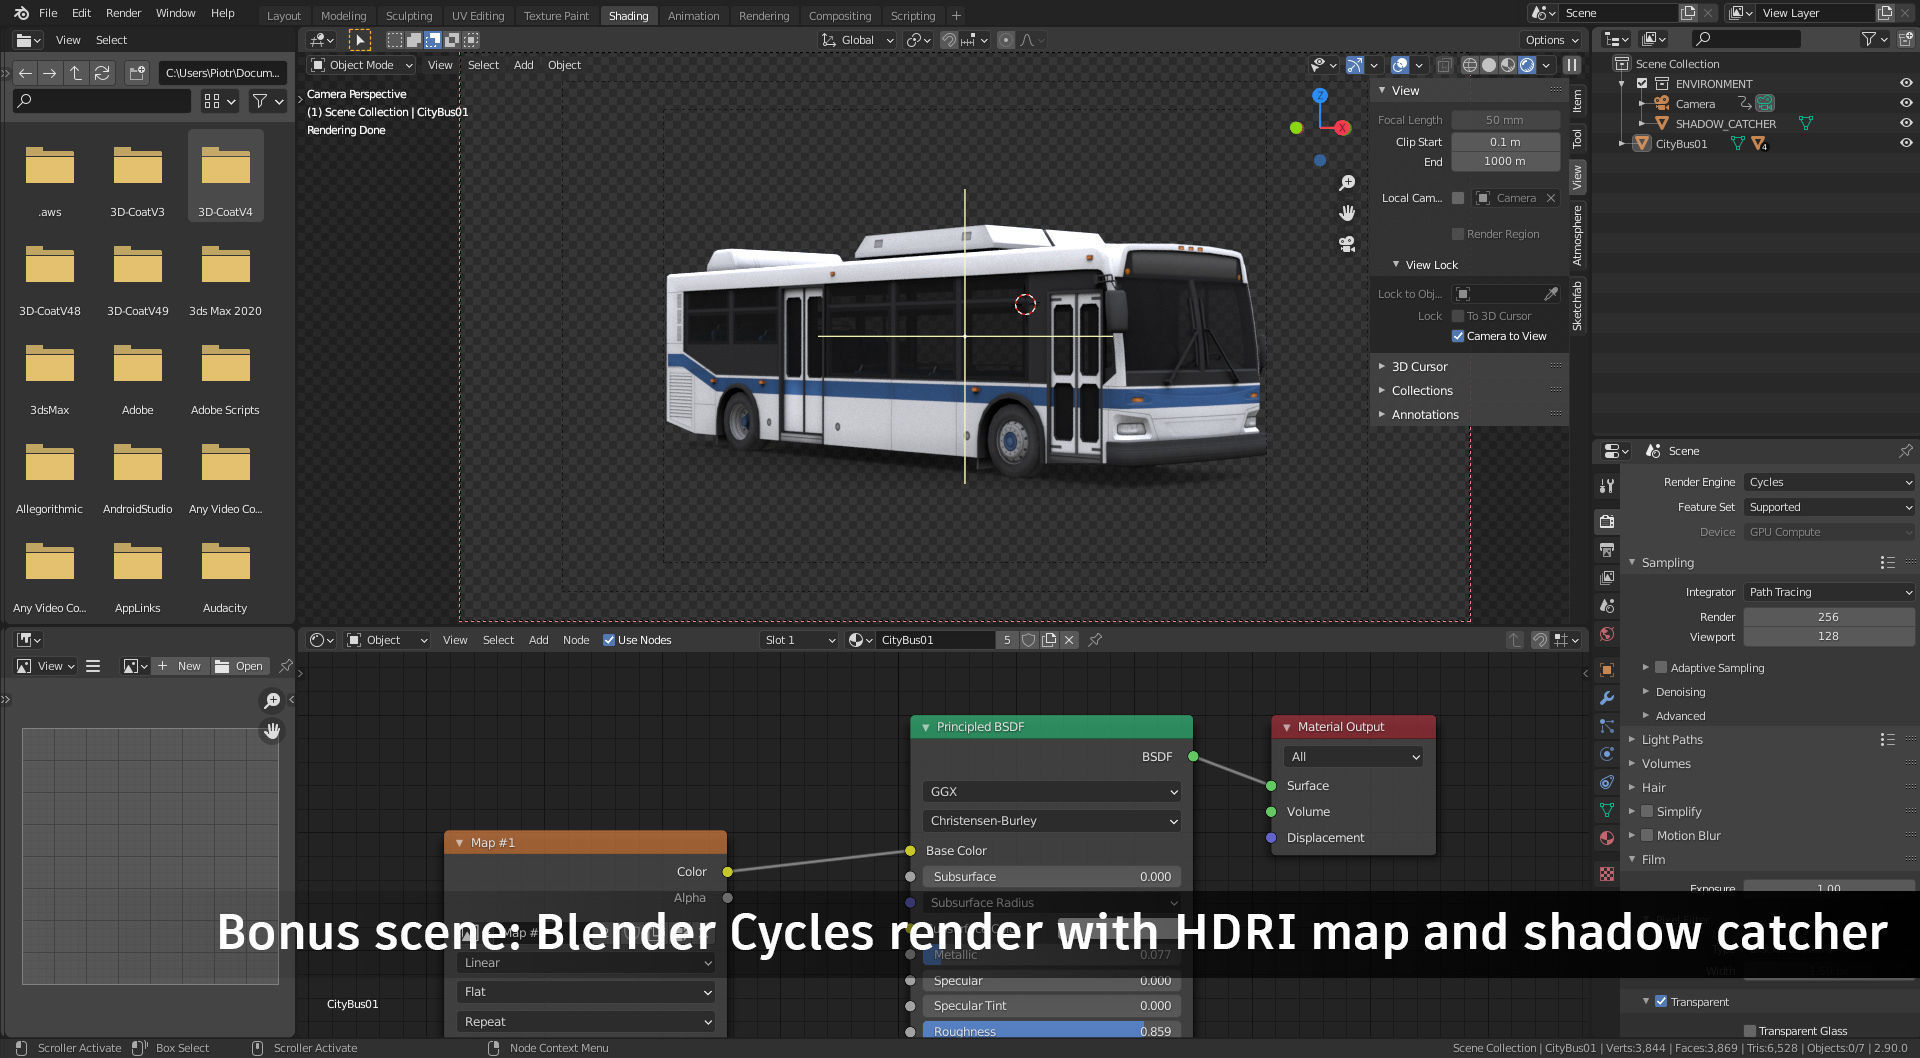Open the Render menu

pos(124,13)
